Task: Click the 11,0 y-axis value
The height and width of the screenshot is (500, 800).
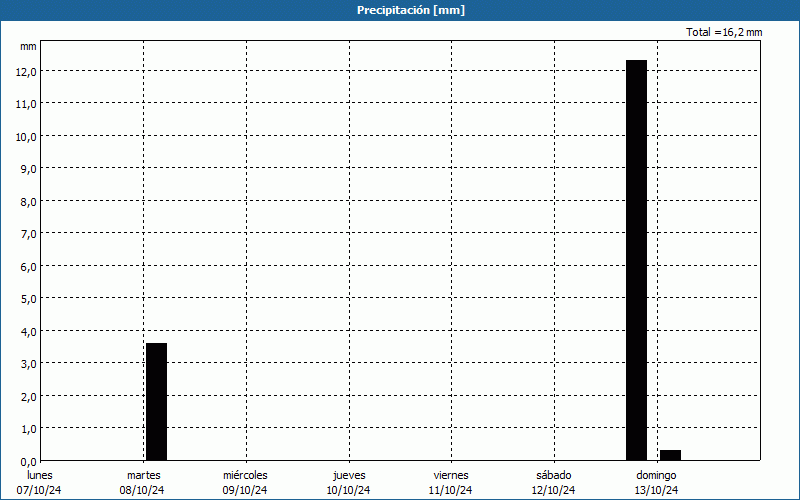Action: 27,104
